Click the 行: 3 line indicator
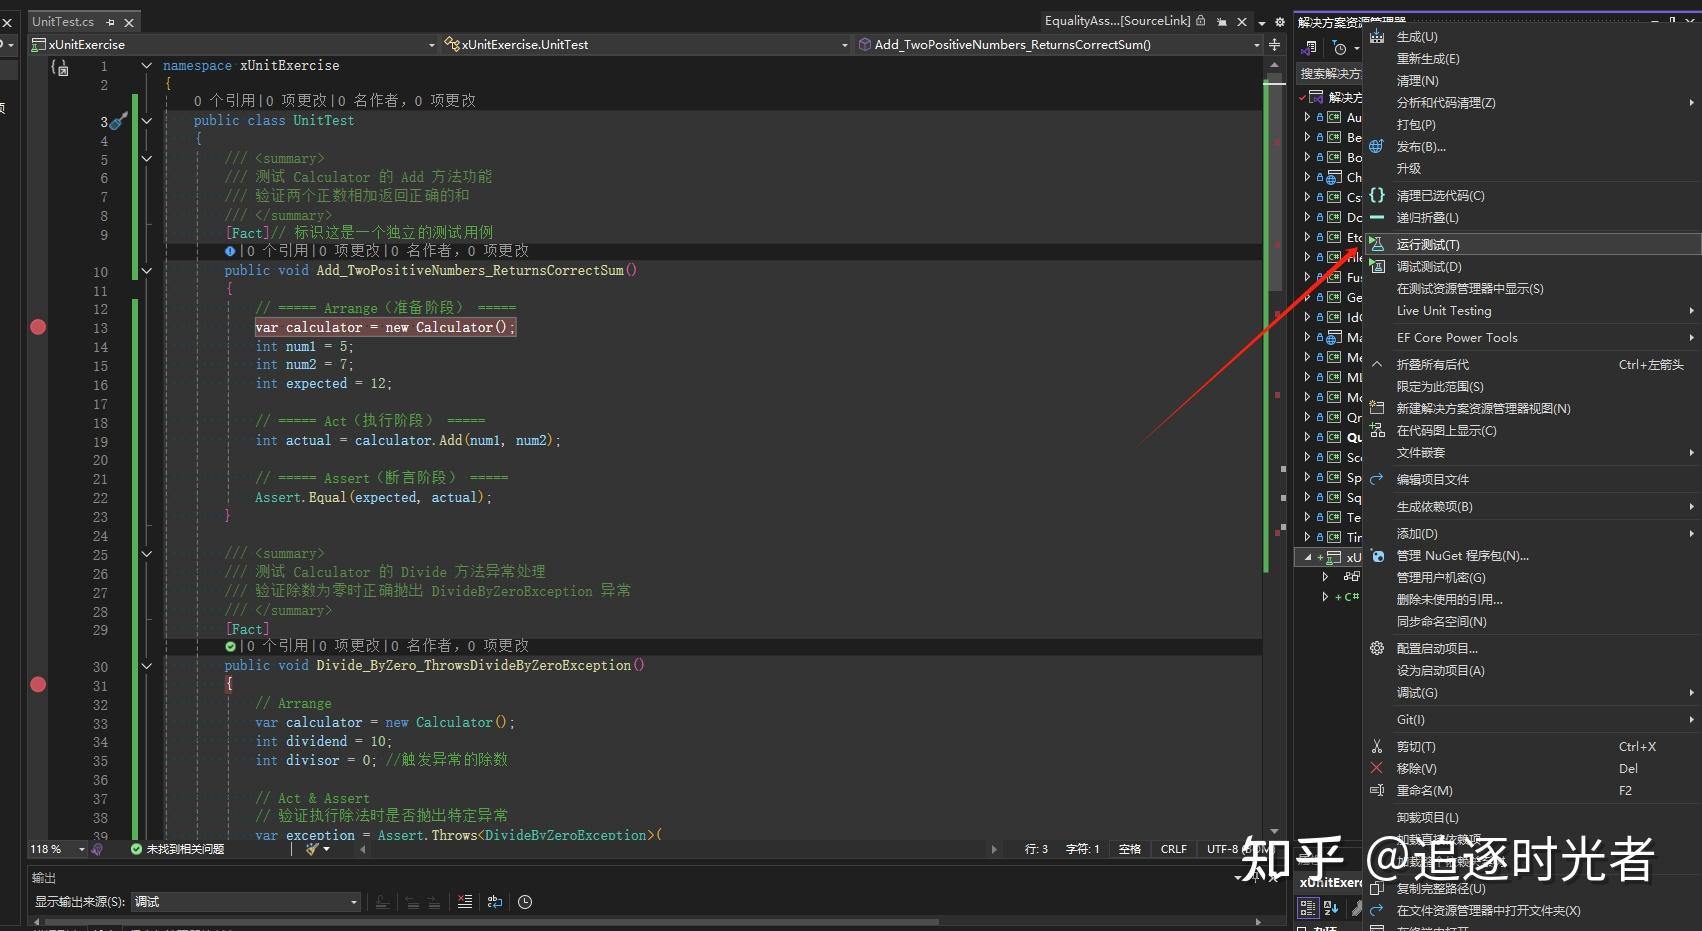The height and width of the screenshot is (931, 1702). point(1036,849)
